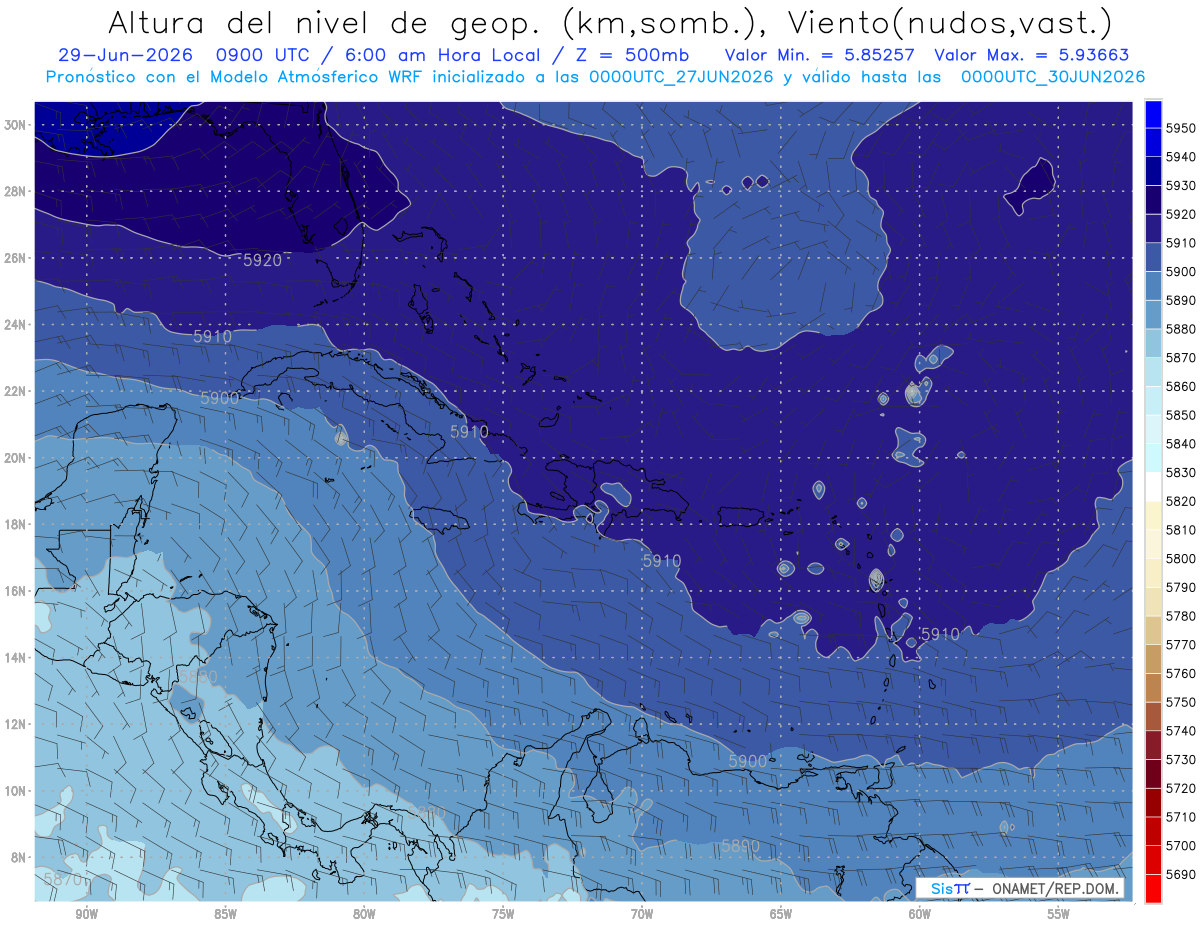Click the '5850' color legend label
1200x927 pixels.
[x=1180, y=415]
